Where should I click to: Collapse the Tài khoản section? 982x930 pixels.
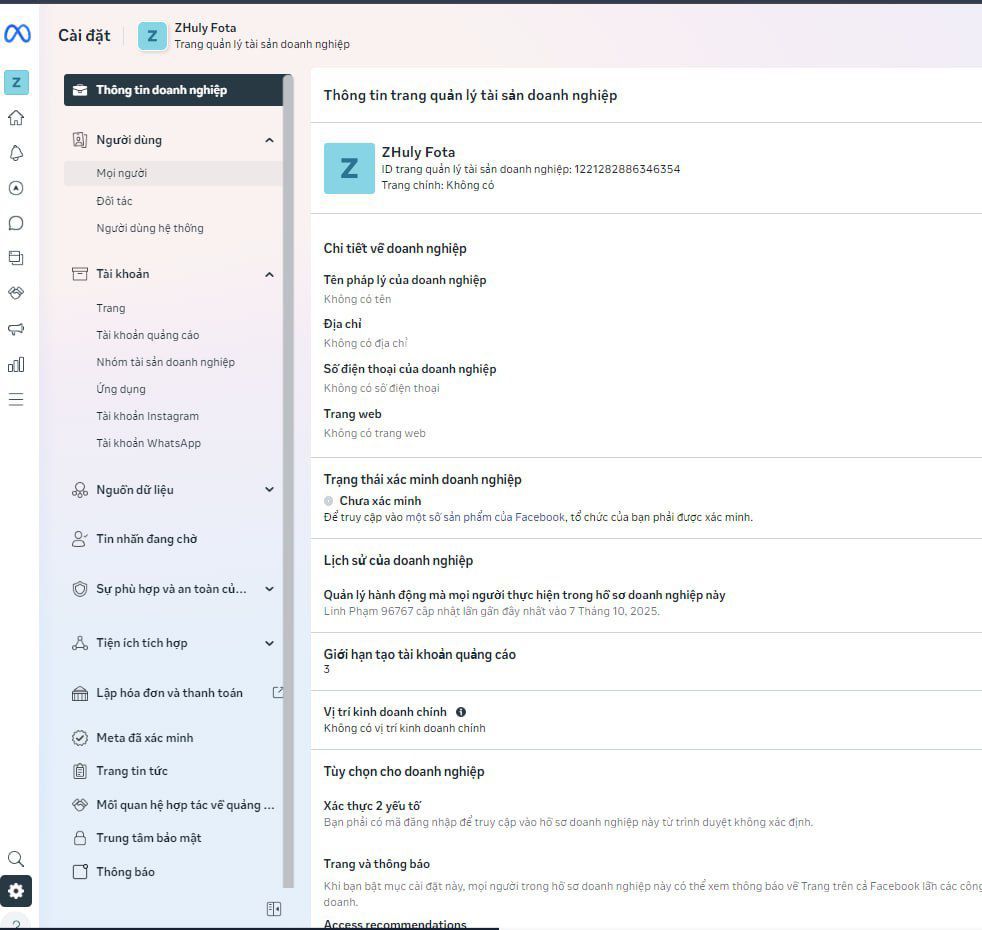[269, 274]
